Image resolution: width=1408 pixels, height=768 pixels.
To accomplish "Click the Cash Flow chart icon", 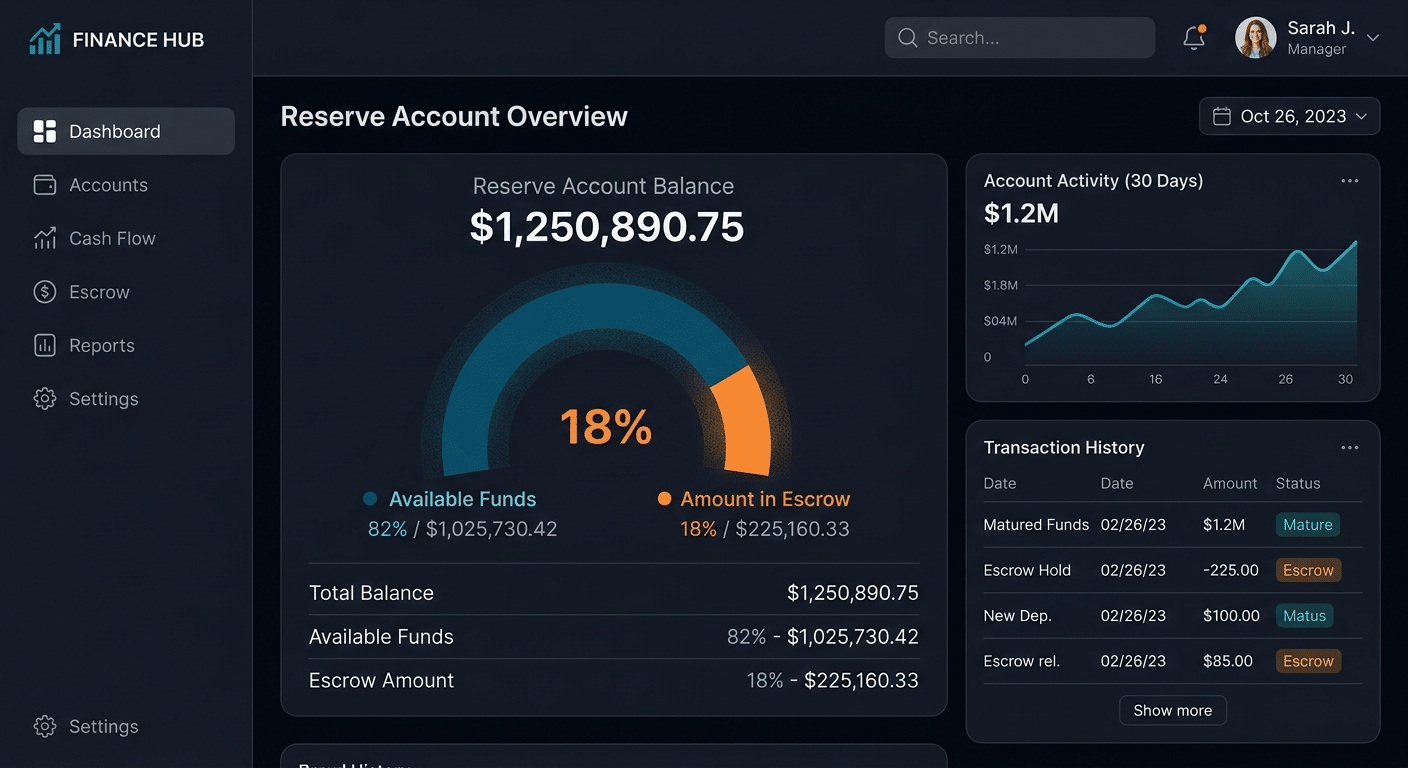I will pyautogui.click(x=45, y=238).
